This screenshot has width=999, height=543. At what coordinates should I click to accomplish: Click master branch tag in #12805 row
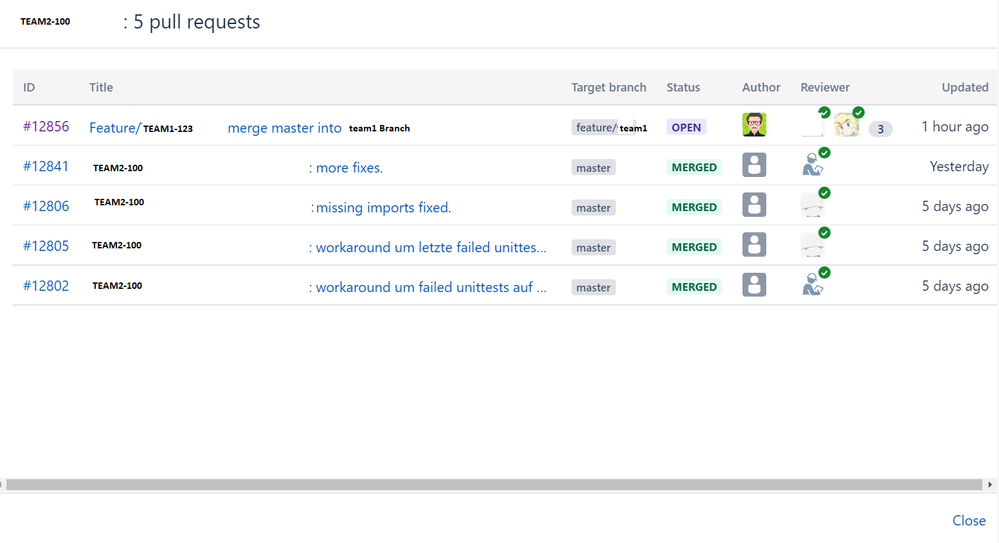593,247
